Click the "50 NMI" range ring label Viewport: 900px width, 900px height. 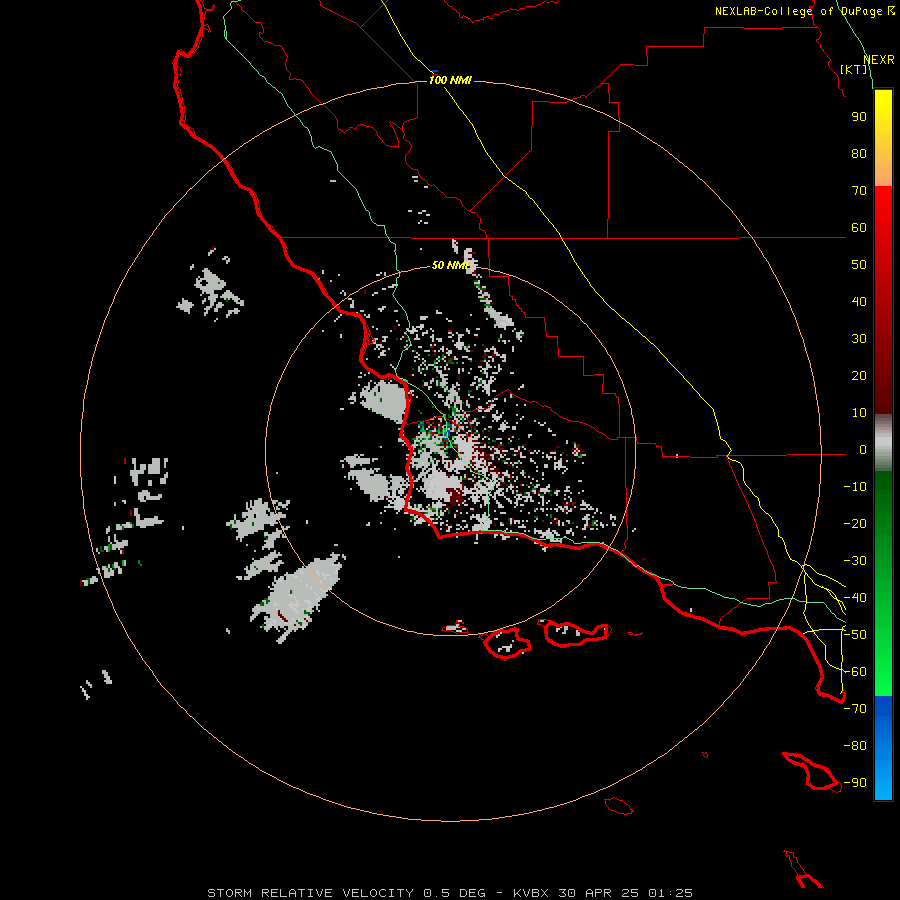coord(451,265)
